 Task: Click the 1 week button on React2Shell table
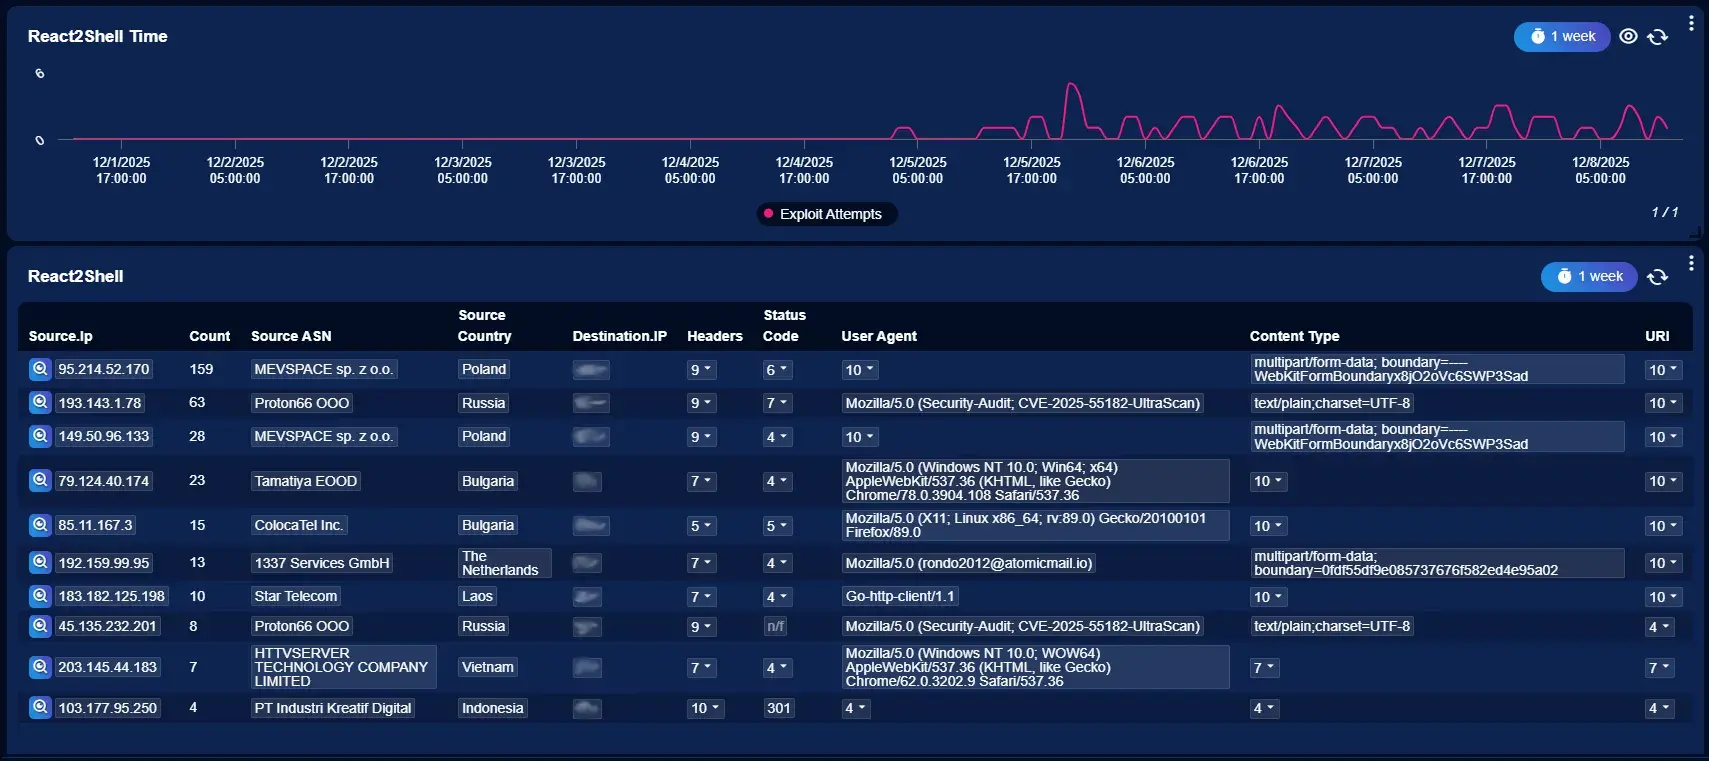coord(1589,277)
